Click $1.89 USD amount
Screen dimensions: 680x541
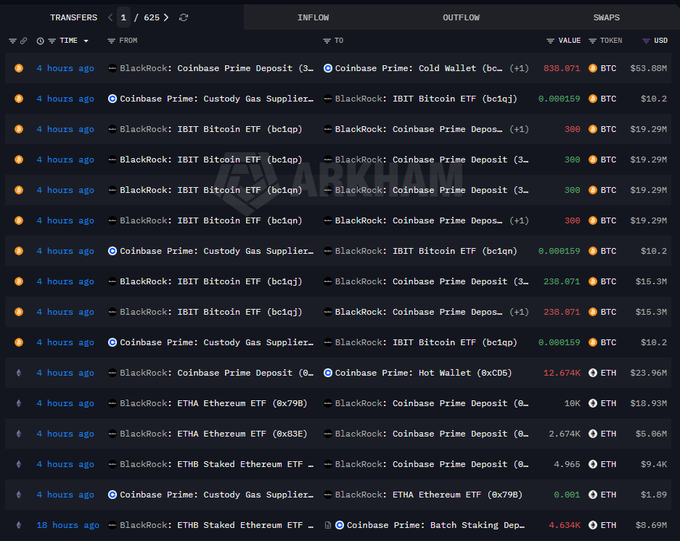(654, 495)
